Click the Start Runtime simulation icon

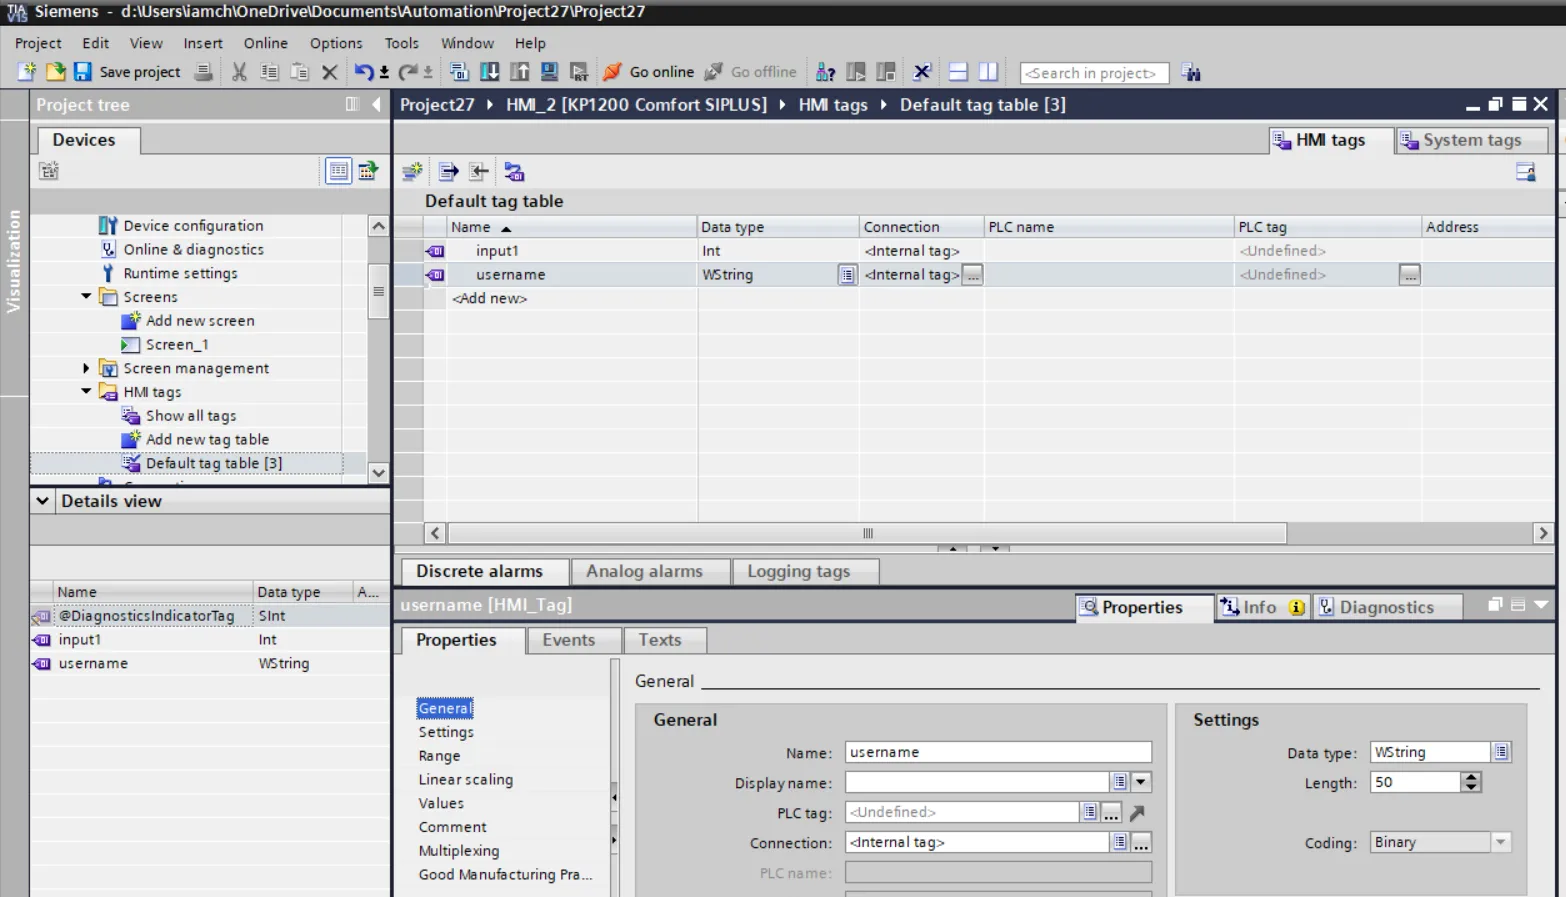pyautogui.click(x=578, y=71)
